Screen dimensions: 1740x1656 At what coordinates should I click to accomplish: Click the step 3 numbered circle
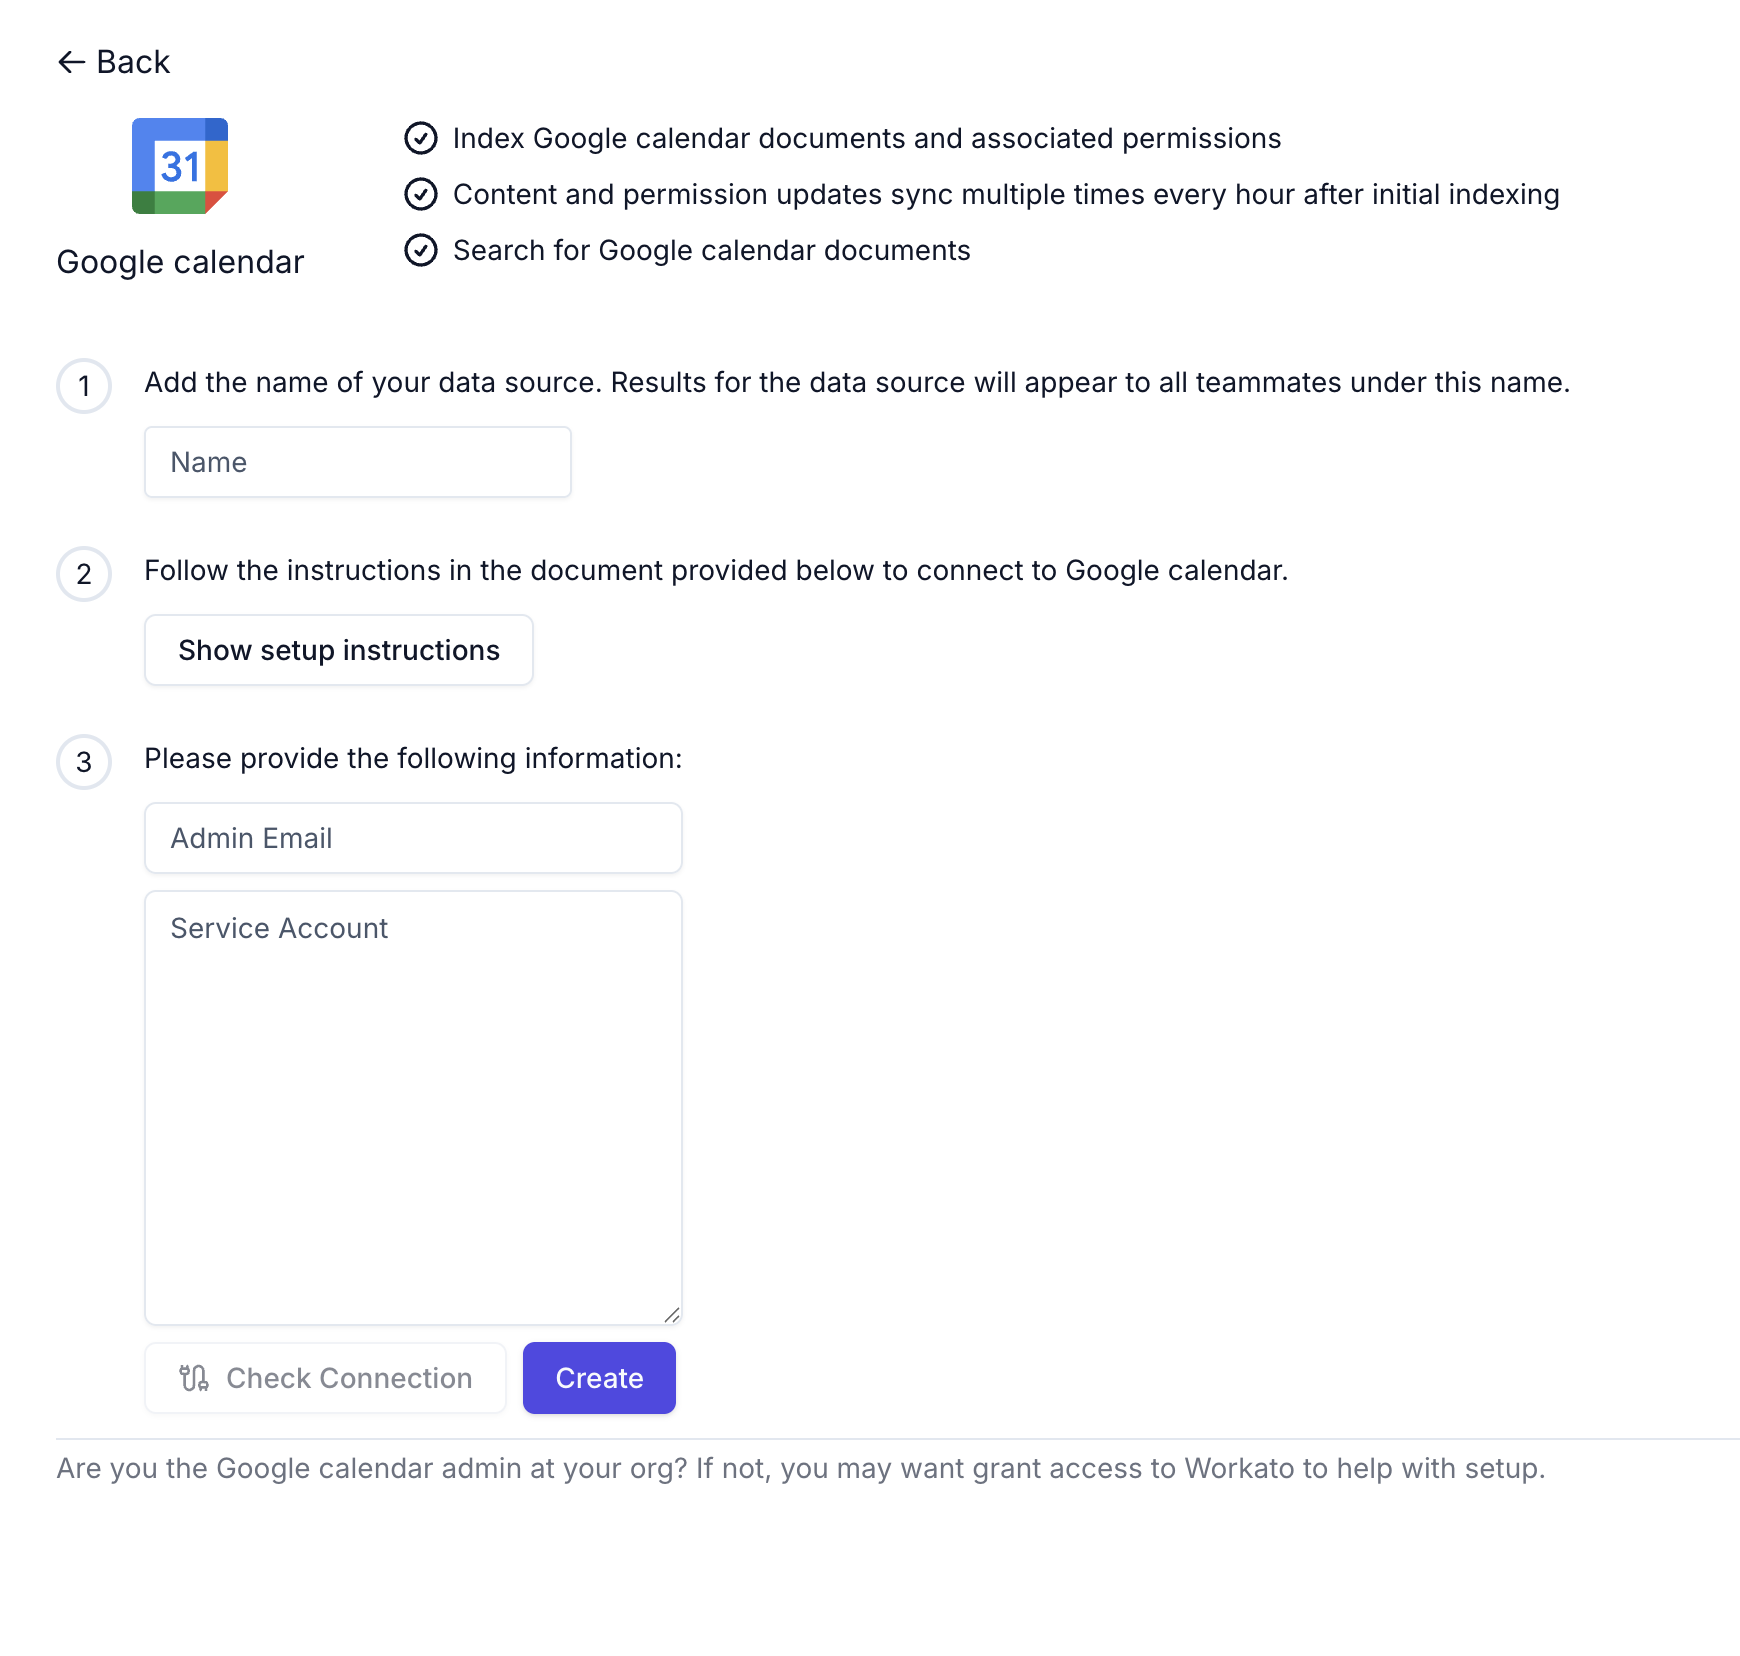(84, 762)
